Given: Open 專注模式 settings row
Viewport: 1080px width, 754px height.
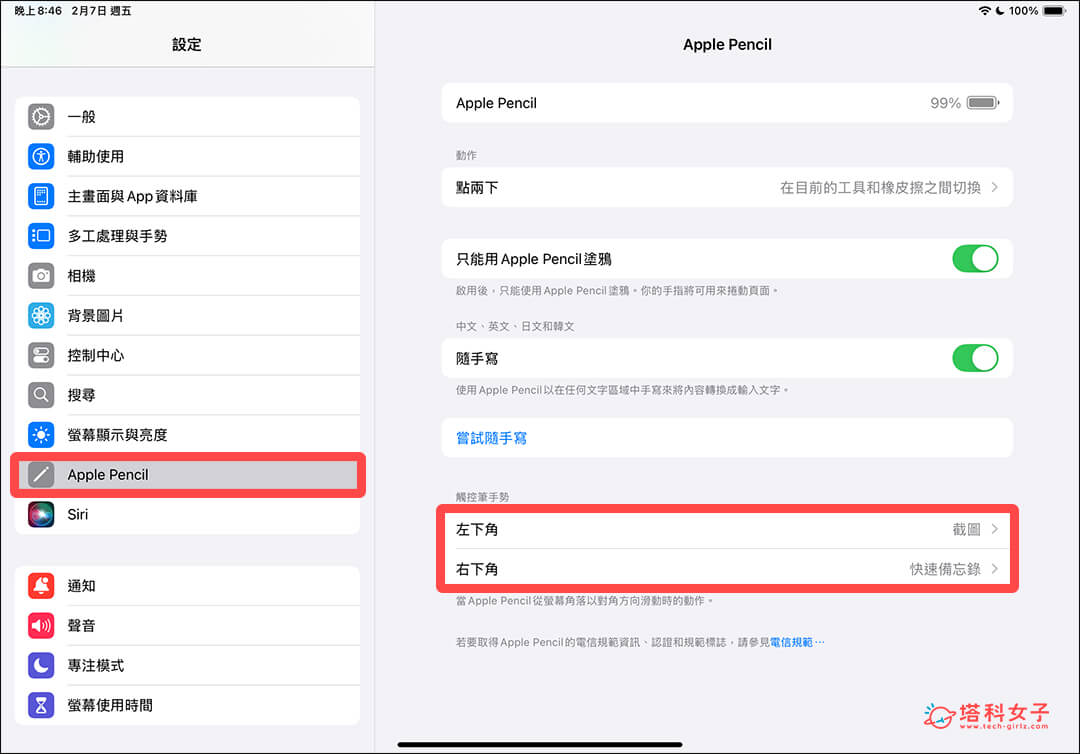Looking at the screenshot, I should tap(187, 665).
